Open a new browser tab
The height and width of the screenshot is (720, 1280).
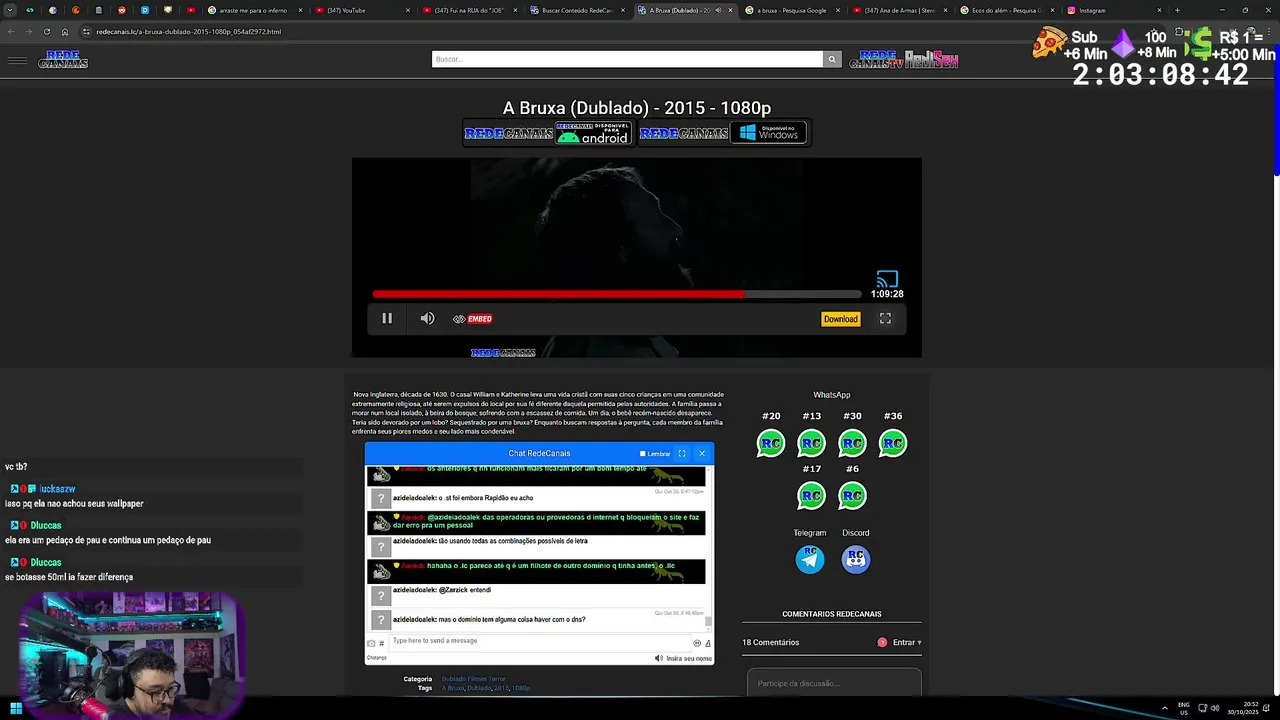pyautogui.click(x=1177, y=10)
